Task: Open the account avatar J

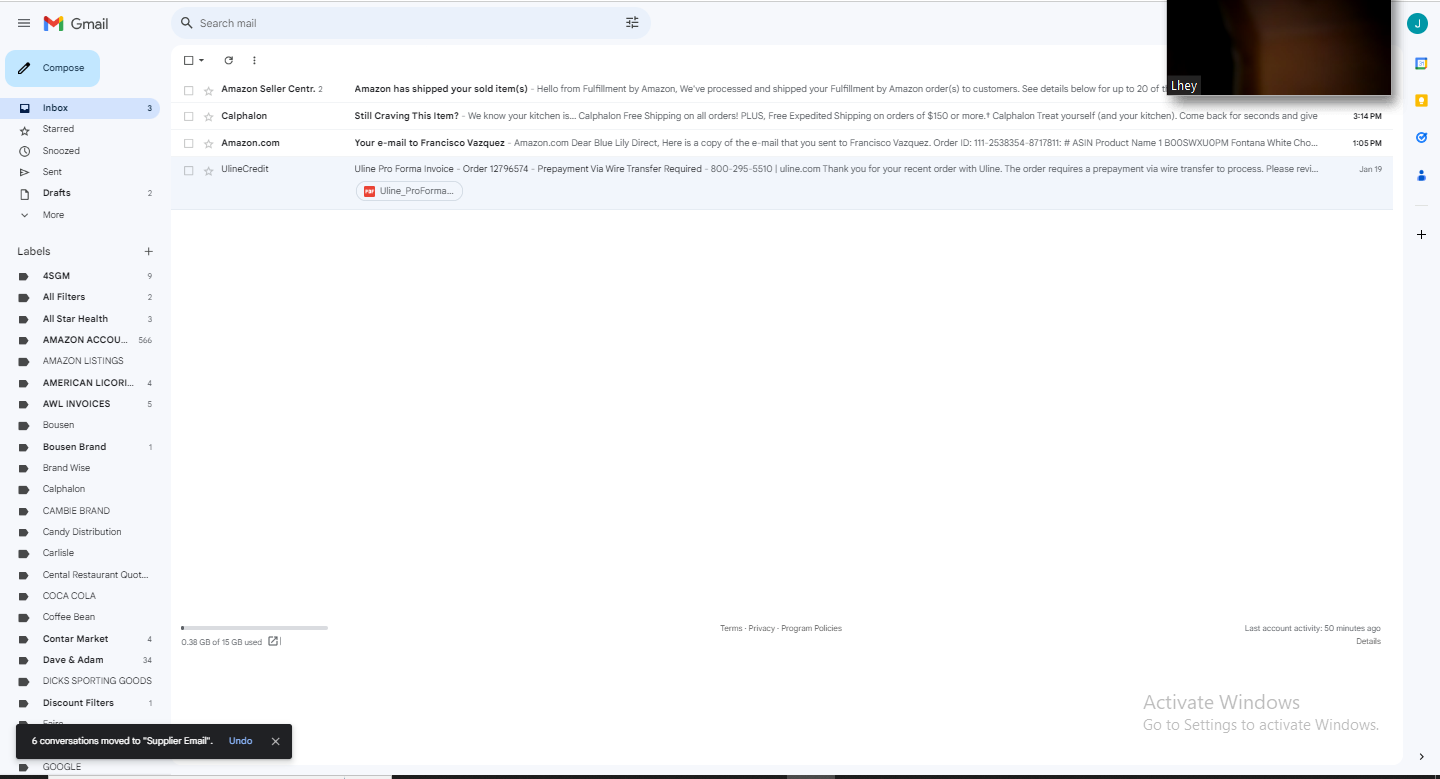Action: tap(1417, 24)
